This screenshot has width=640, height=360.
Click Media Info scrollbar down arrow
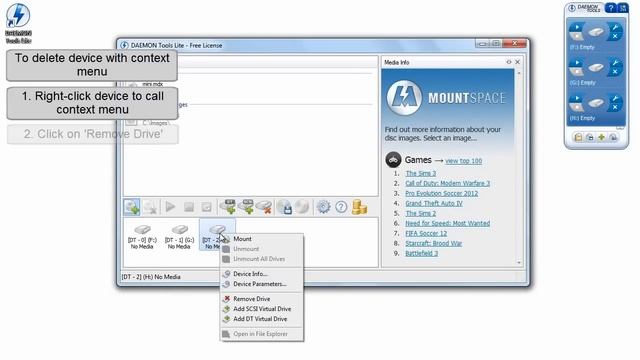coord(519,263)
